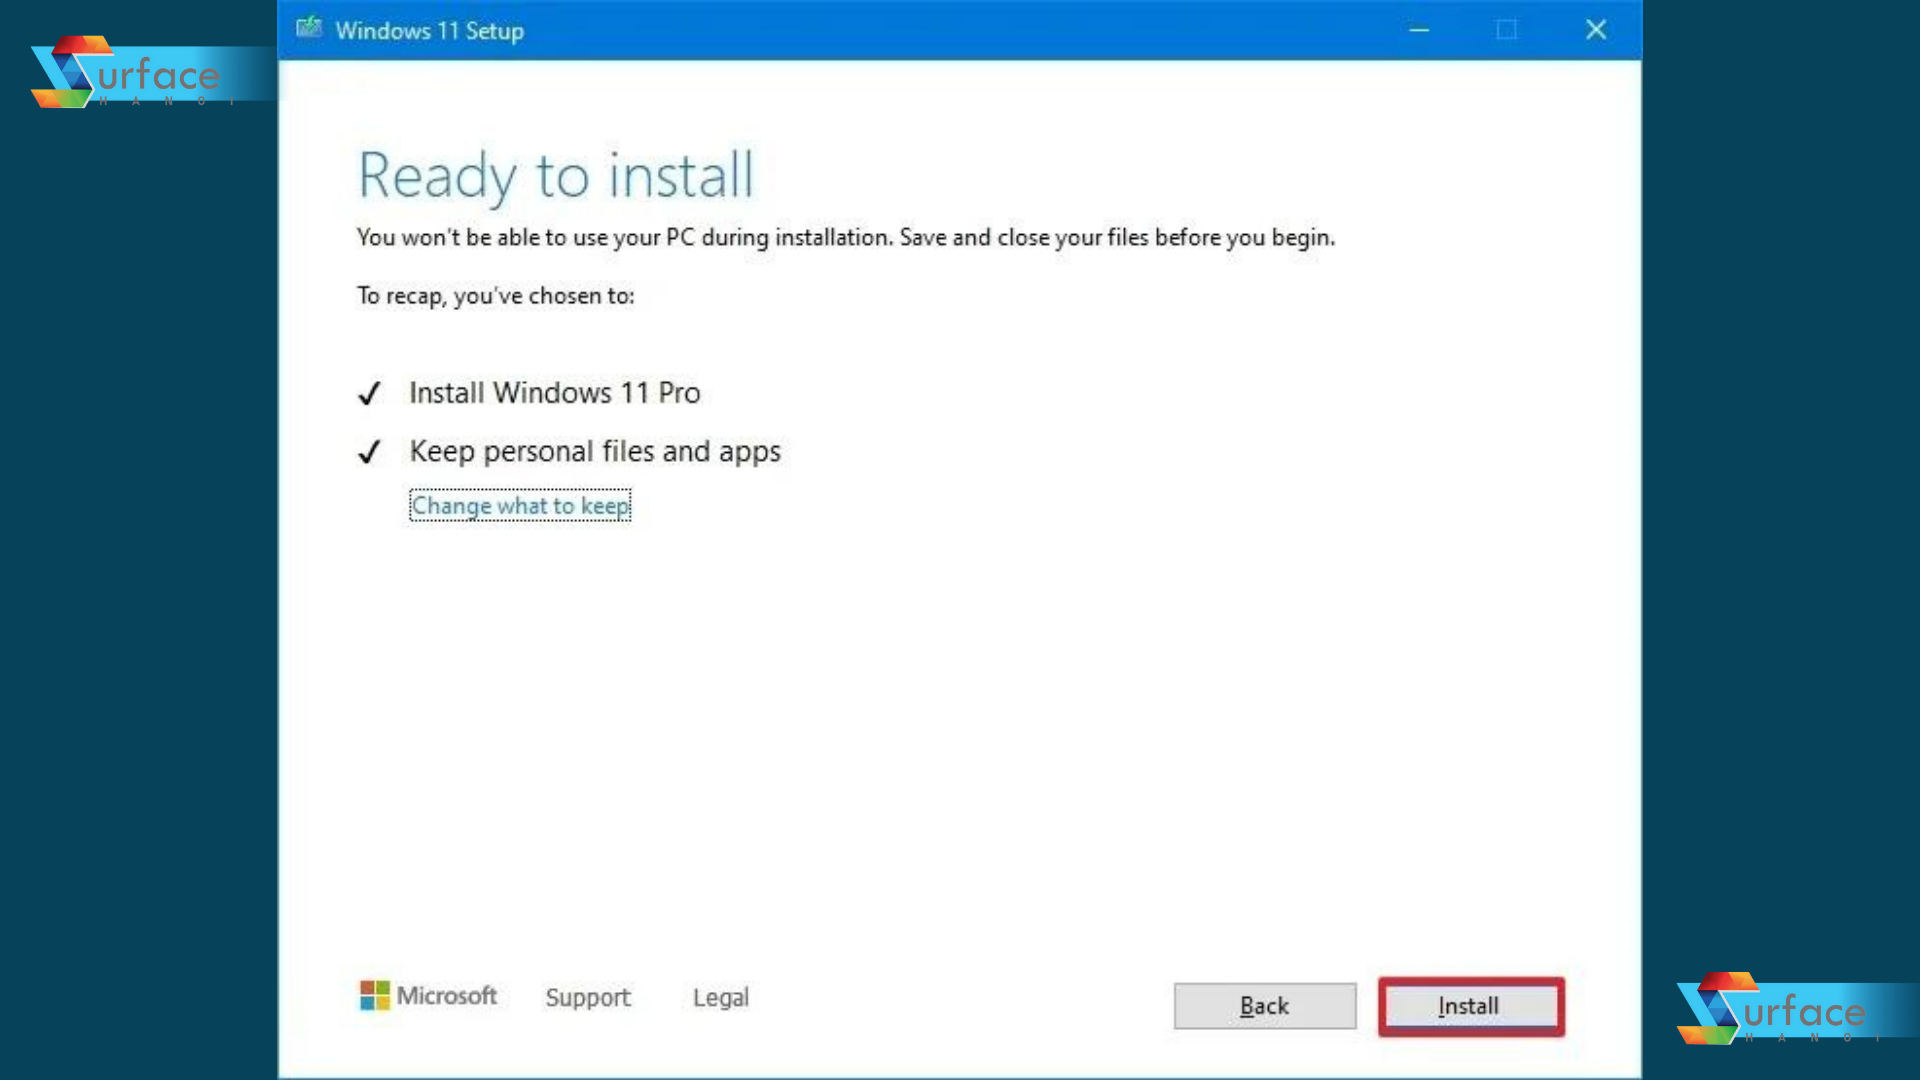Open the Legal link
The image size is (1920, 1080).
point(720,997)
